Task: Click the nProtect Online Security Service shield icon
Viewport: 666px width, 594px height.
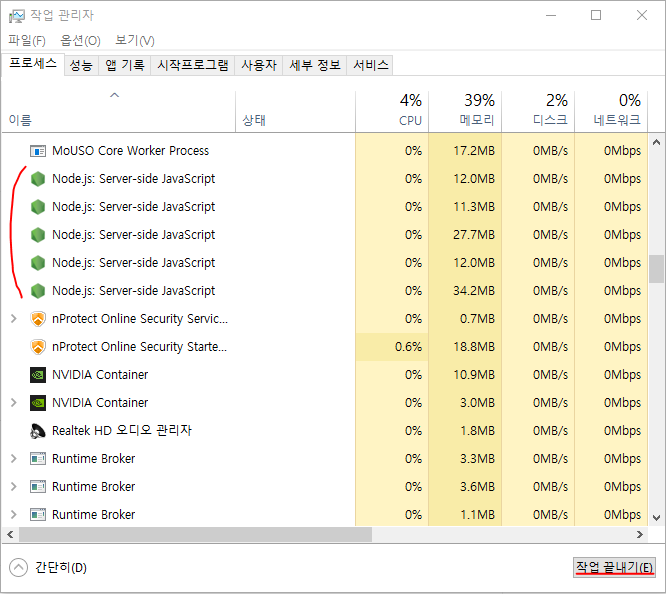Action: point(38,319)
